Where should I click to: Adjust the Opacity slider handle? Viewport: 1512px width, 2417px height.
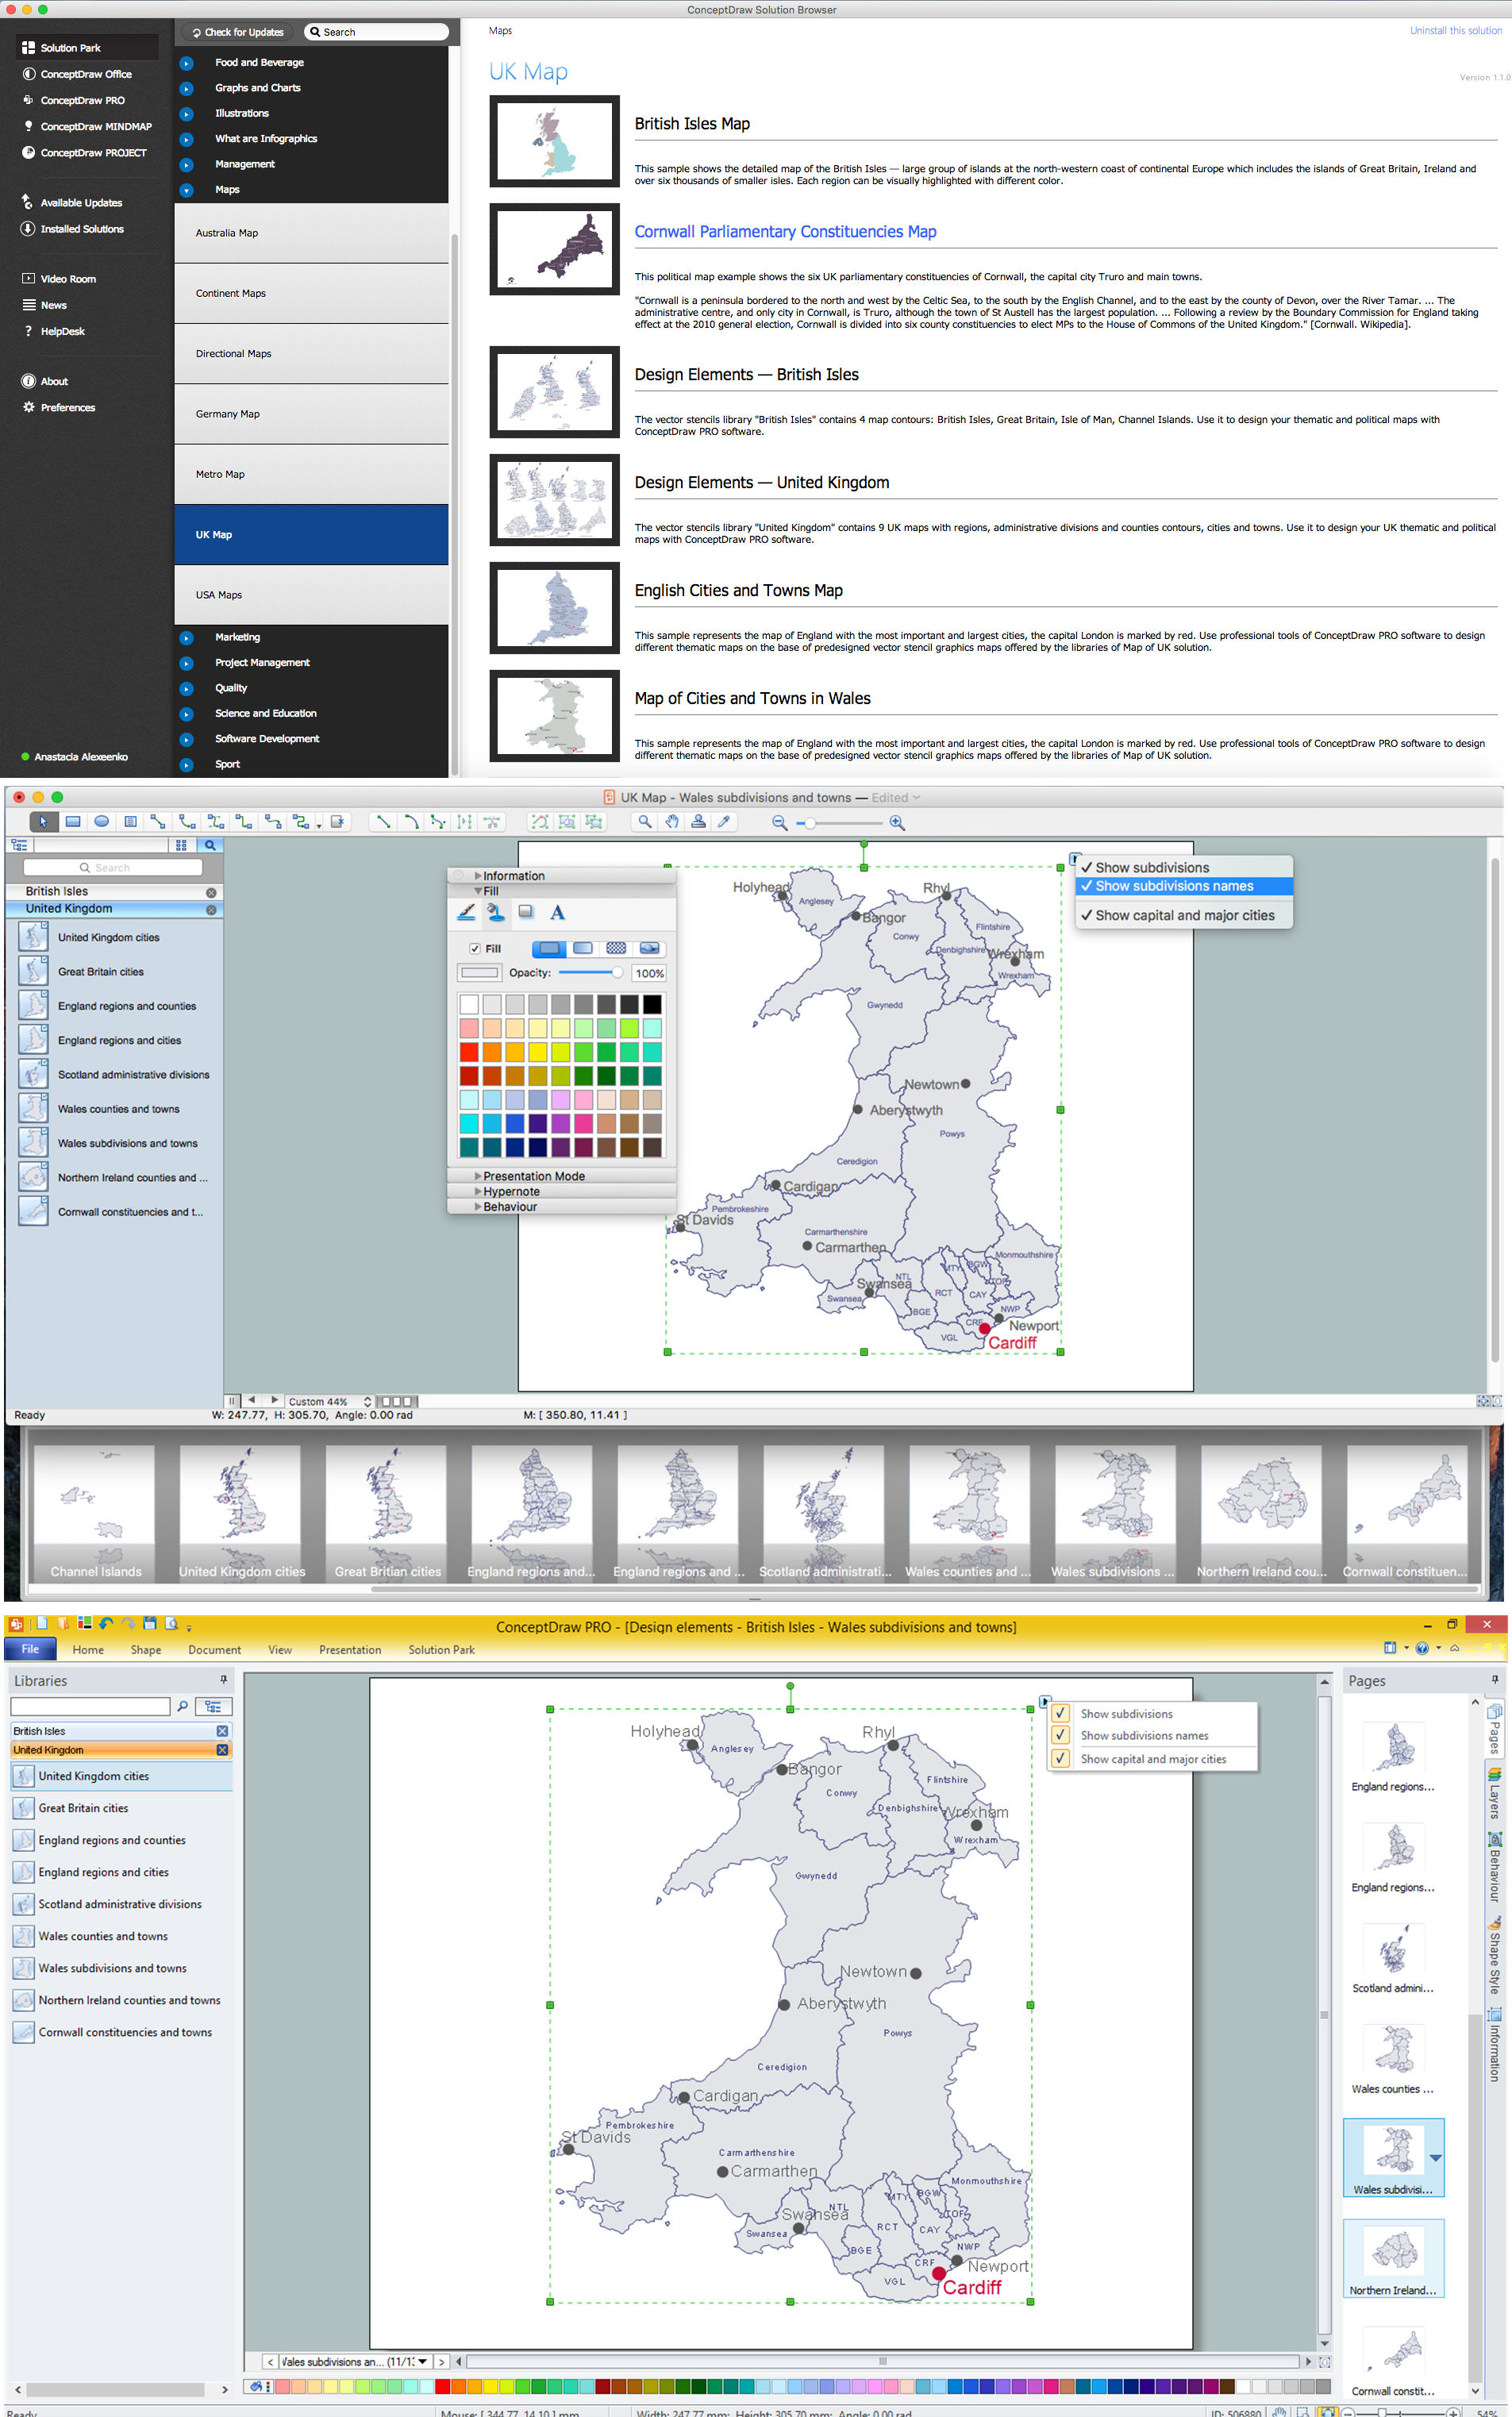617,972
